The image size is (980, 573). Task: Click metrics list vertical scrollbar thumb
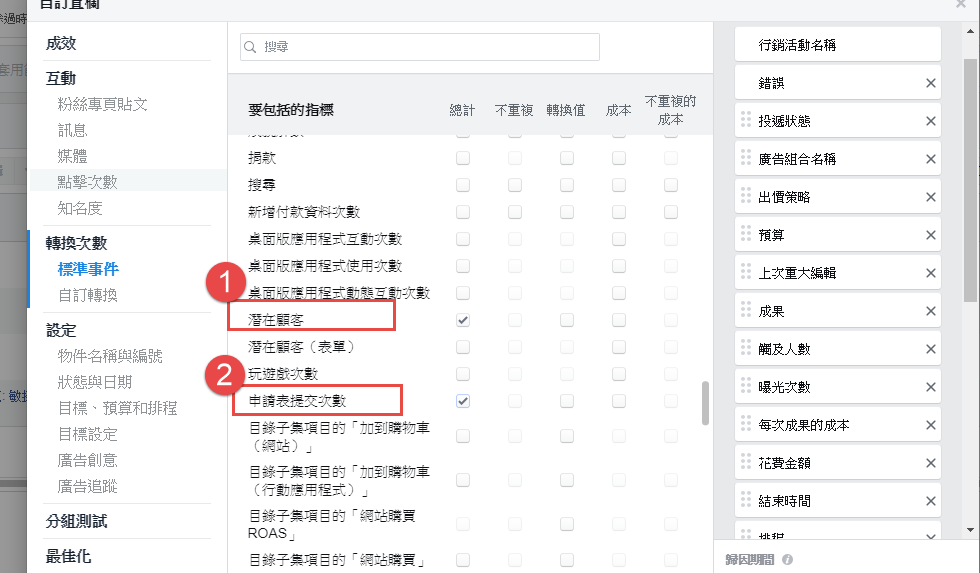(706, 402)
